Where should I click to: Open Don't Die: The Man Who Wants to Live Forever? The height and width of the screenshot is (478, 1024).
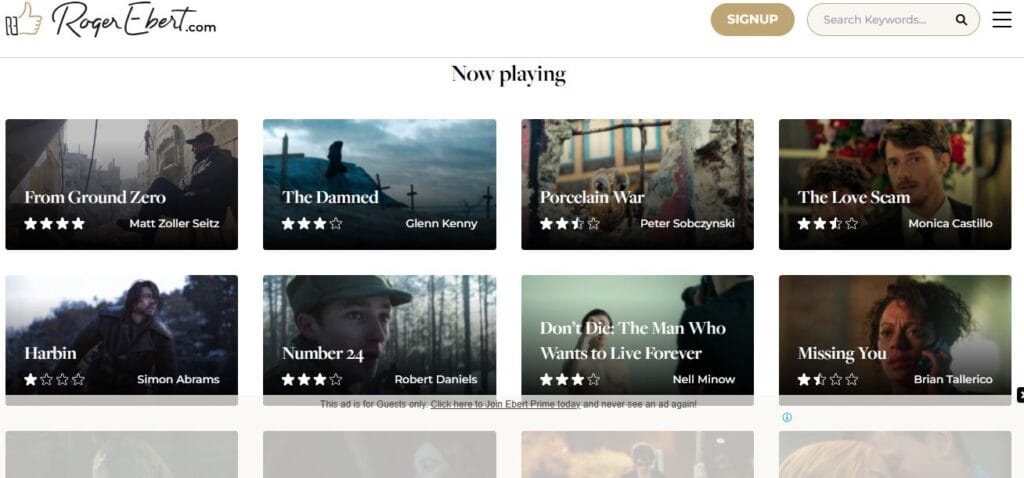[x=637, y=336]
